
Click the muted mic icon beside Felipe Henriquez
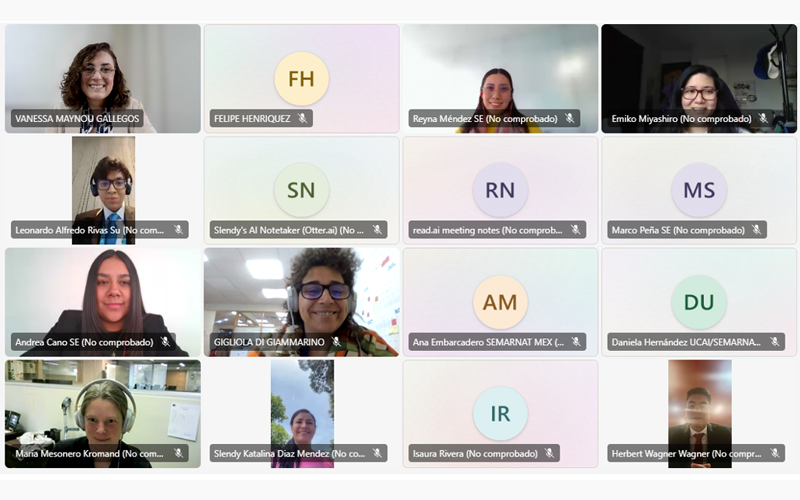pyautogui.click(x=303, y=118)
